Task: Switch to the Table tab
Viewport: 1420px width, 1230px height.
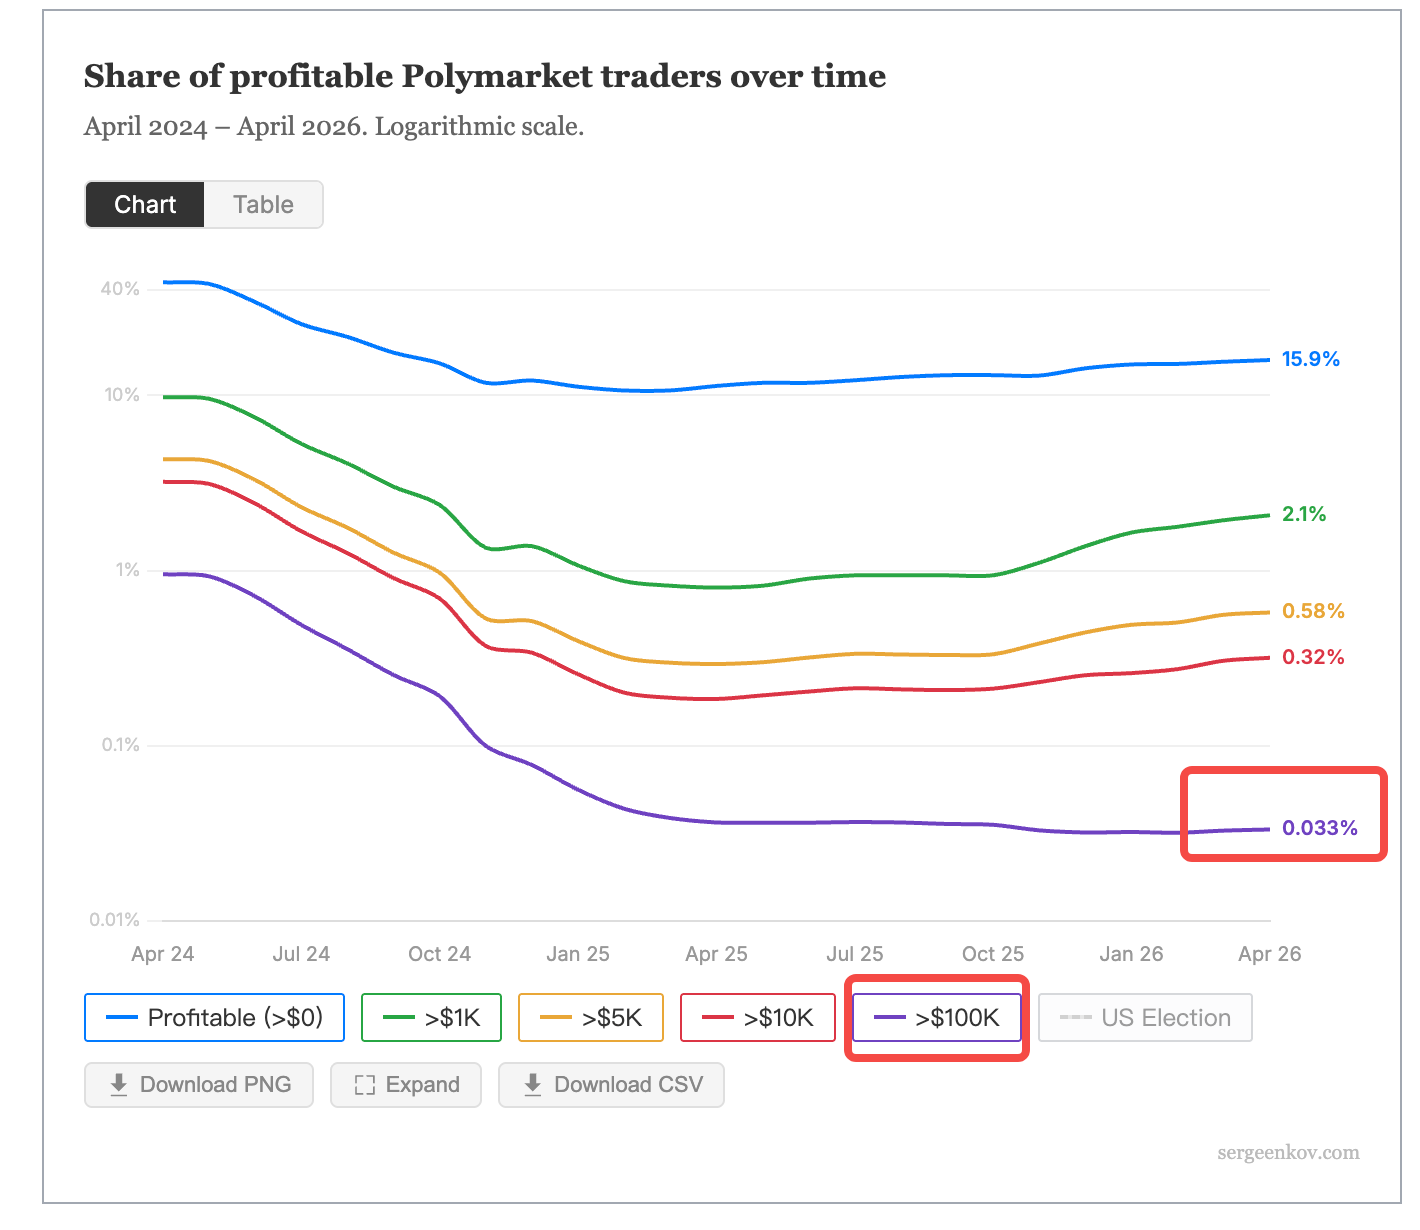Action: [x=263, y=205]
